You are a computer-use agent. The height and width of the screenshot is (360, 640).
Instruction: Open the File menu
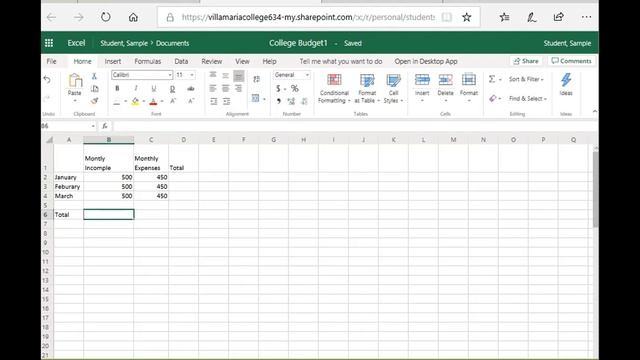tap(51, 61)
